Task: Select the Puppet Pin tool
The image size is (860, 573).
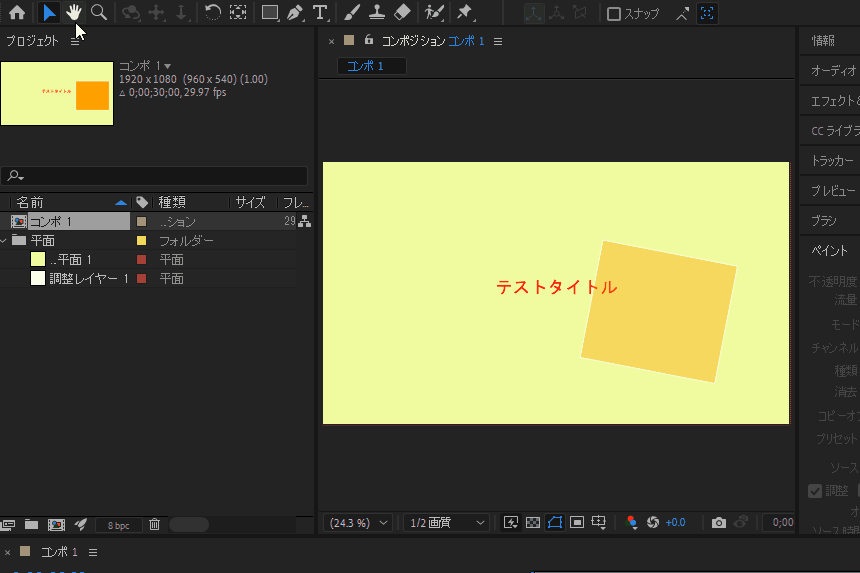Action: coord(465,13)
